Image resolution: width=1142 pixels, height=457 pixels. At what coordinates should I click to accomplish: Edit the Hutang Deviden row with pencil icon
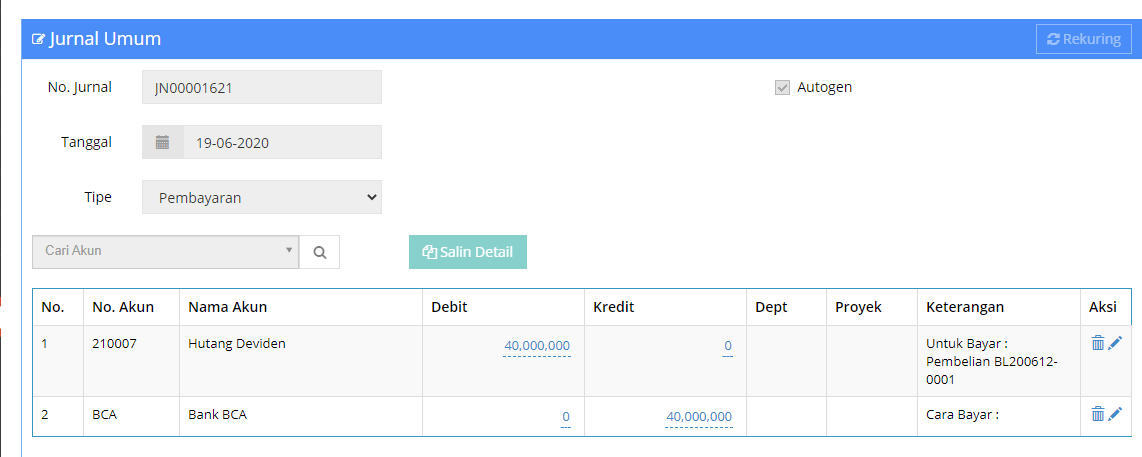tap(1115, 343)
